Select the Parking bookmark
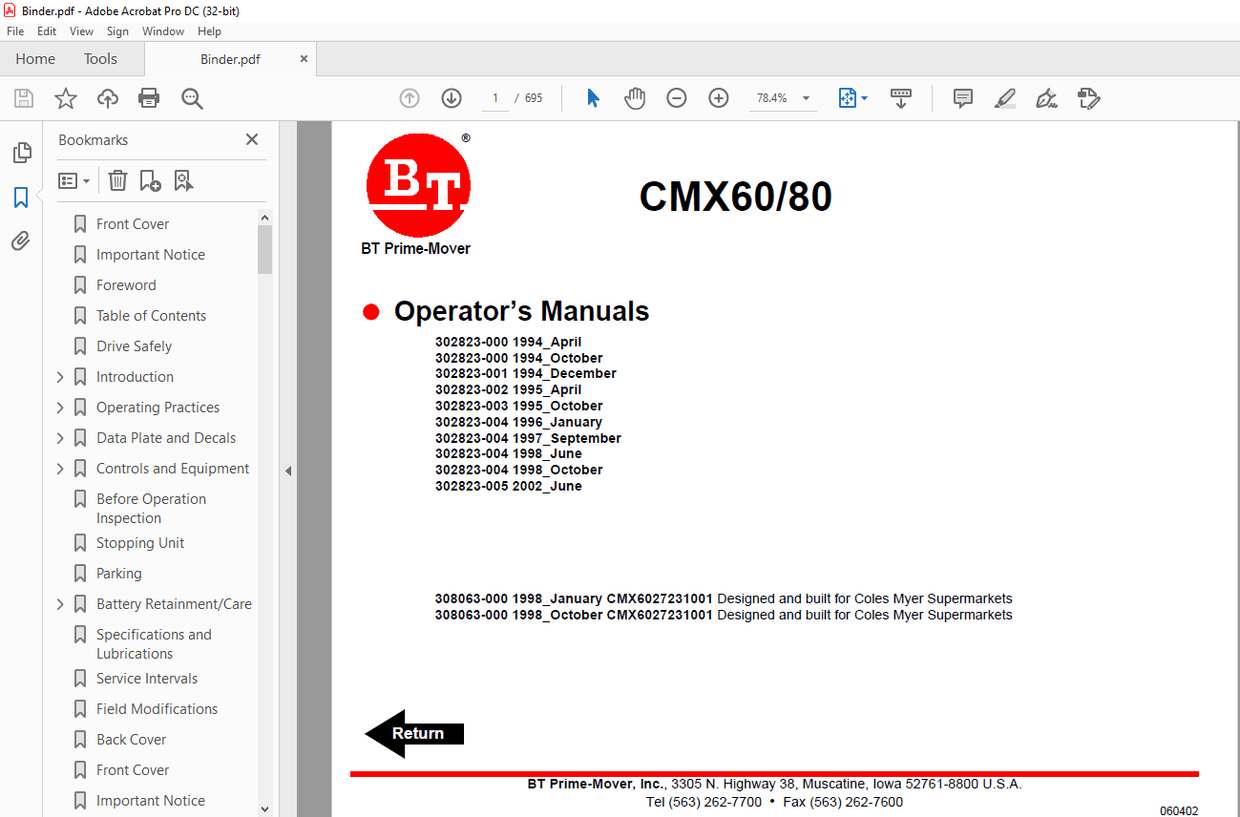The height and width of the screenshot is (817, 1240). pos(118,573)
